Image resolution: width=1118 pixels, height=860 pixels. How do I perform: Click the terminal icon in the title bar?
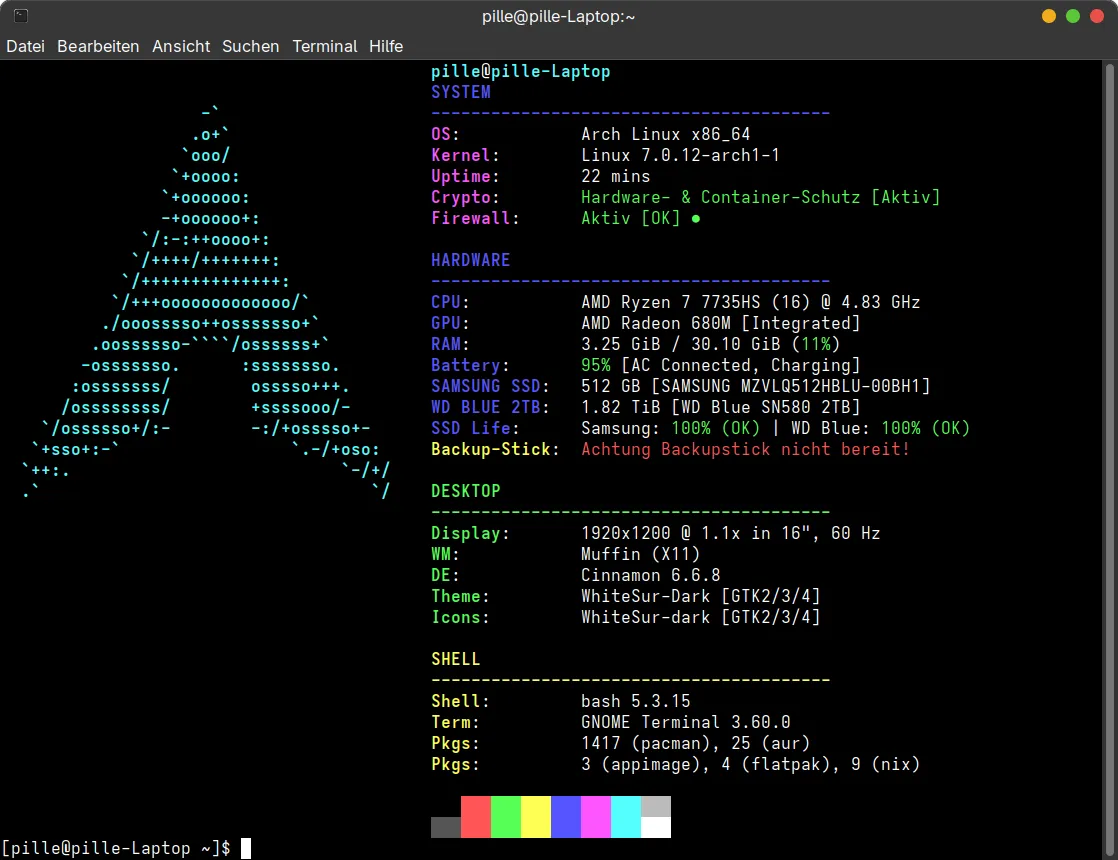point(21,16)
